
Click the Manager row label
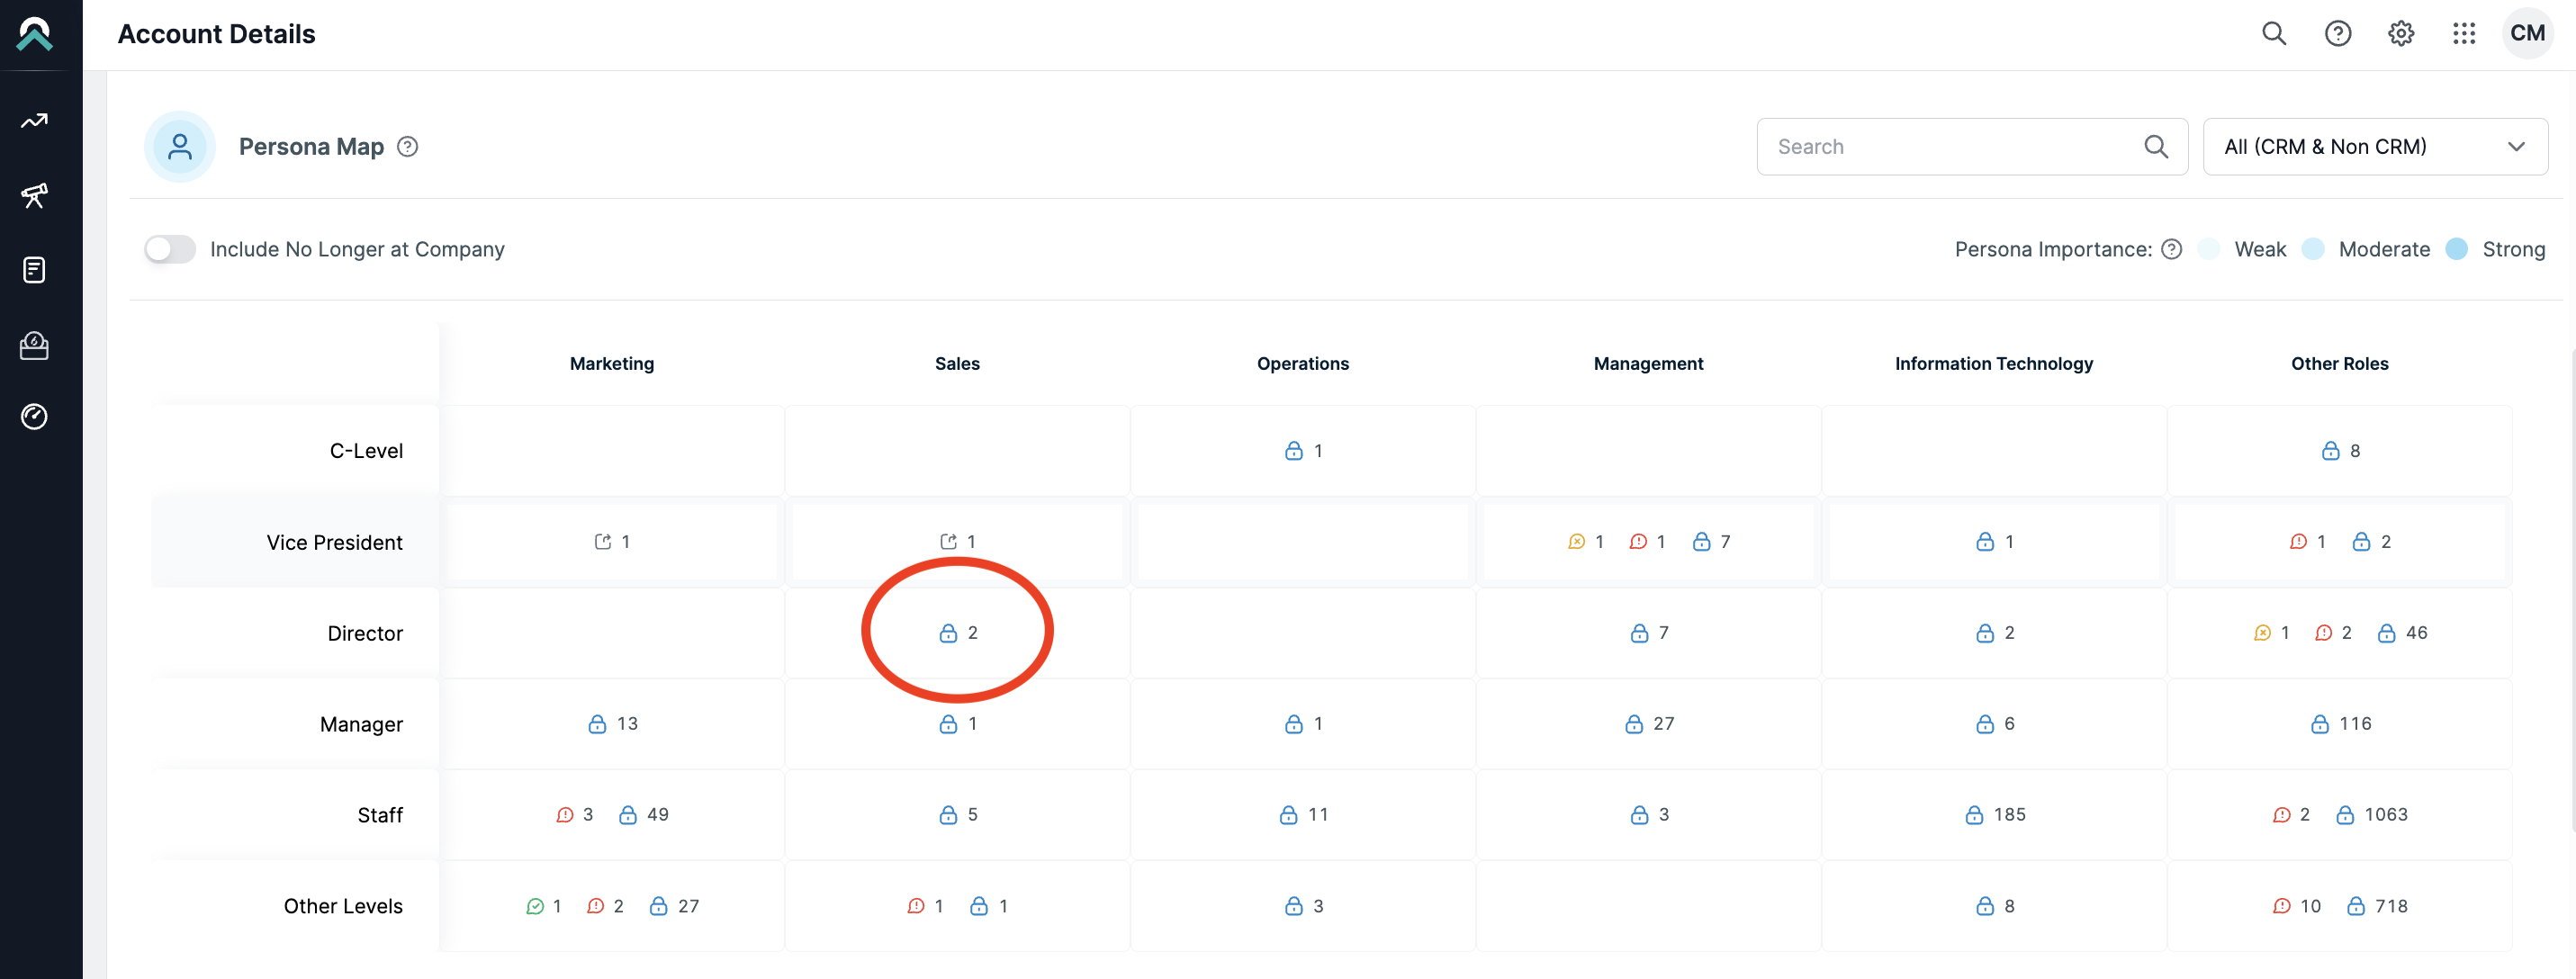click(361, 725)
